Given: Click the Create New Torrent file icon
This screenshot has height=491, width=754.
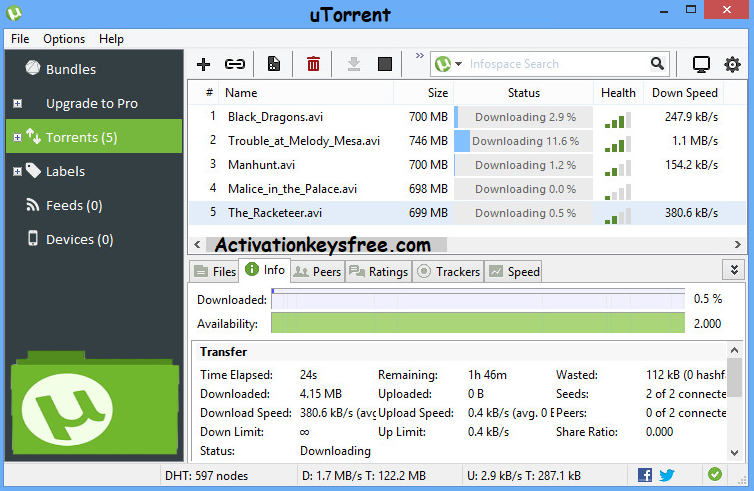Looking at the screenshot, I should (x=274, y=64).
